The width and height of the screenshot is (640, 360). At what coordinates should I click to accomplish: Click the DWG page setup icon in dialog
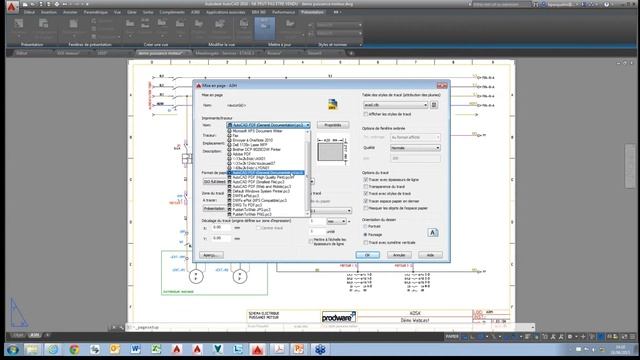[333, 104]
